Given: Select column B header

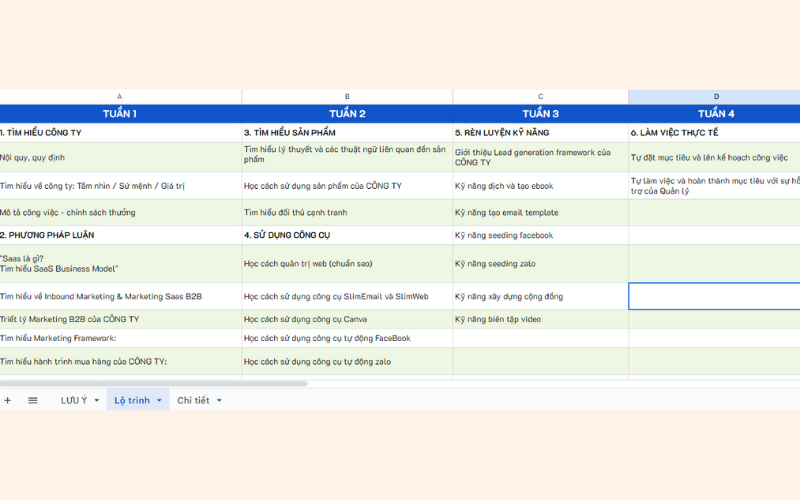Looking at the screenshot, I should point(347,97).
